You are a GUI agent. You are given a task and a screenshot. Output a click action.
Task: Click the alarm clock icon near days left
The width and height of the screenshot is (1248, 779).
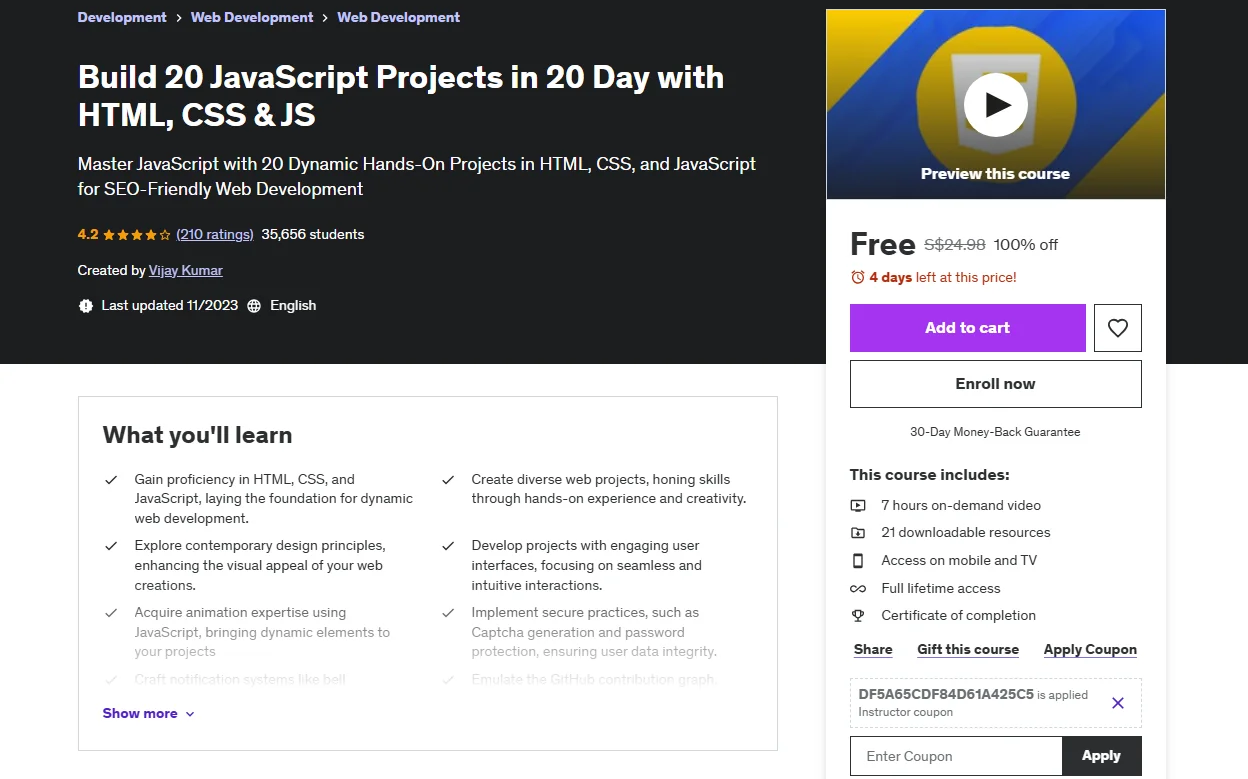(857, 277)
